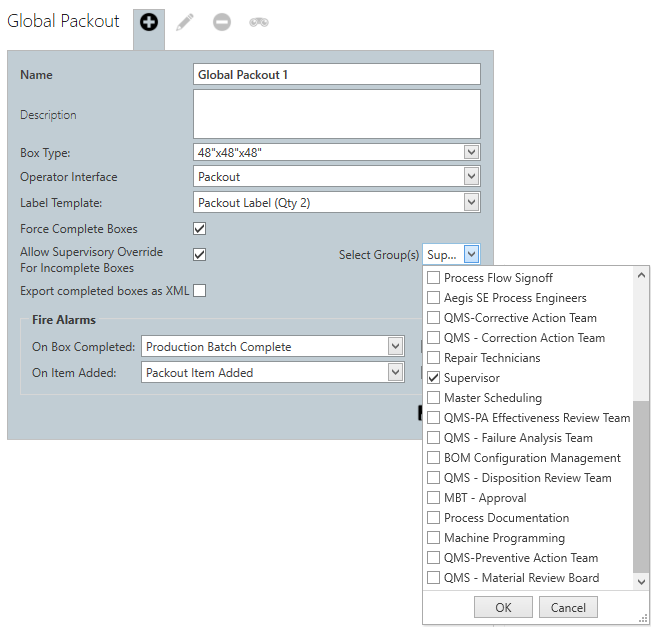Viewport: 651px width, 627px height.
Task: Click the binoculars view icon
Action: (x=259, y=22)
